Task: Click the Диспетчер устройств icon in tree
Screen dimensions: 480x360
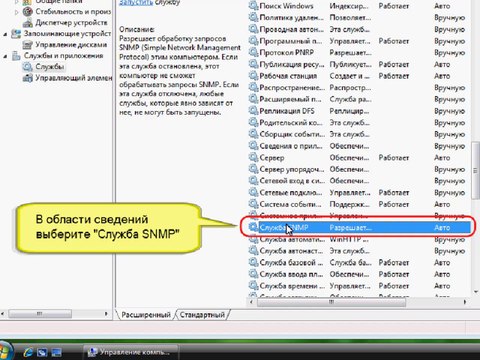Action: point(27,23)
